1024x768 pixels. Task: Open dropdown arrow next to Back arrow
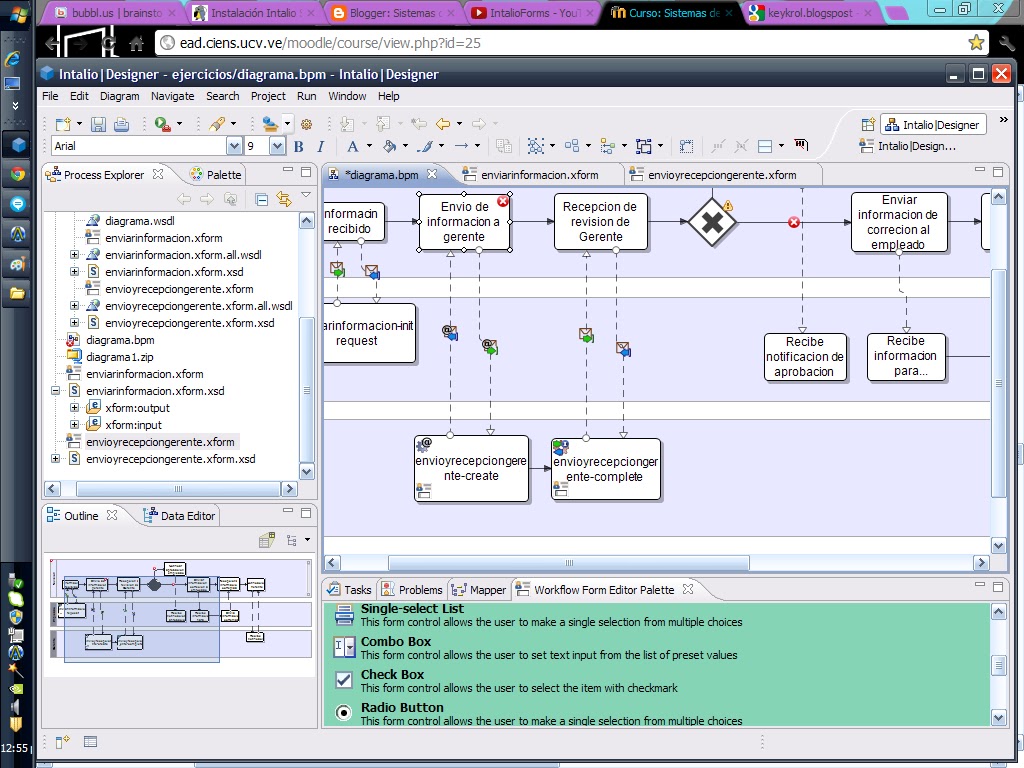(x=459, y=123)
